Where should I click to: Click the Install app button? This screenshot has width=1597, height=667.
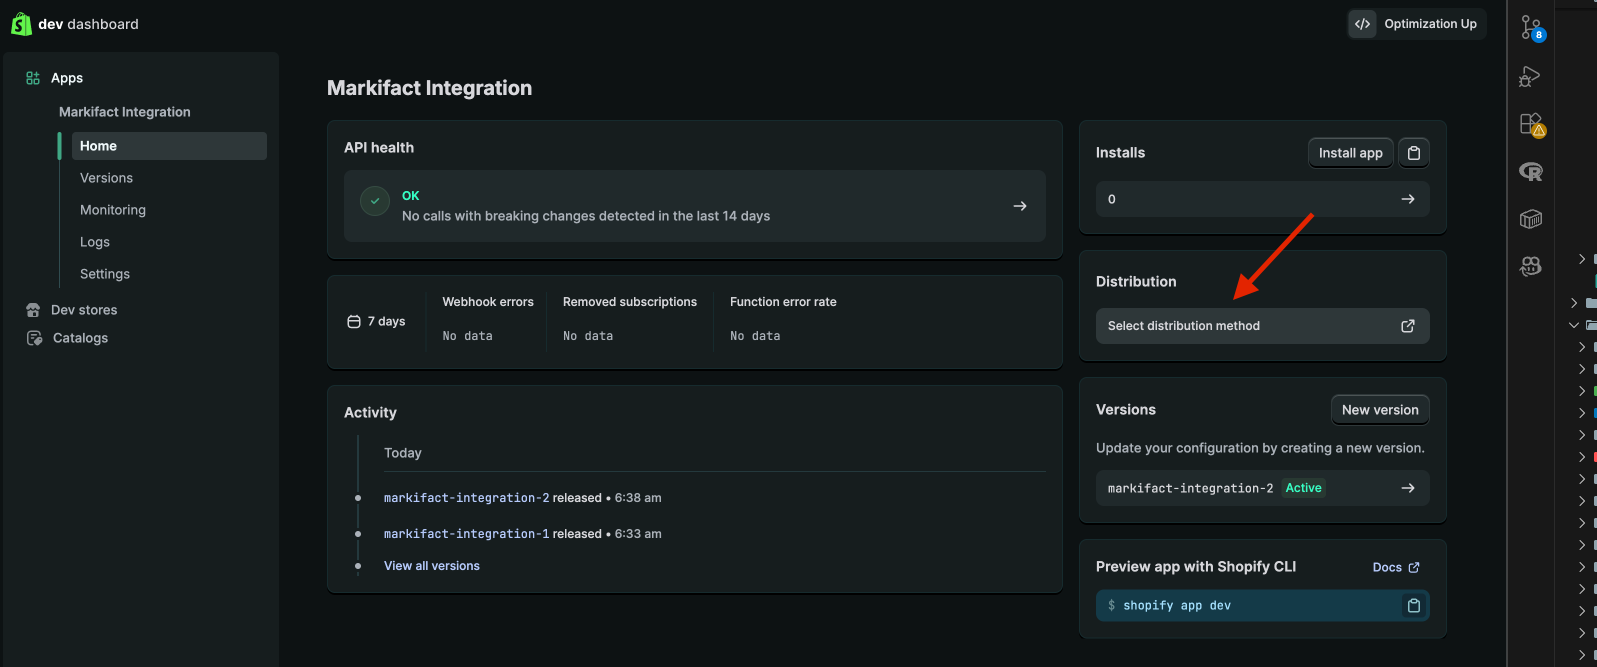(x=1350, y=153)
